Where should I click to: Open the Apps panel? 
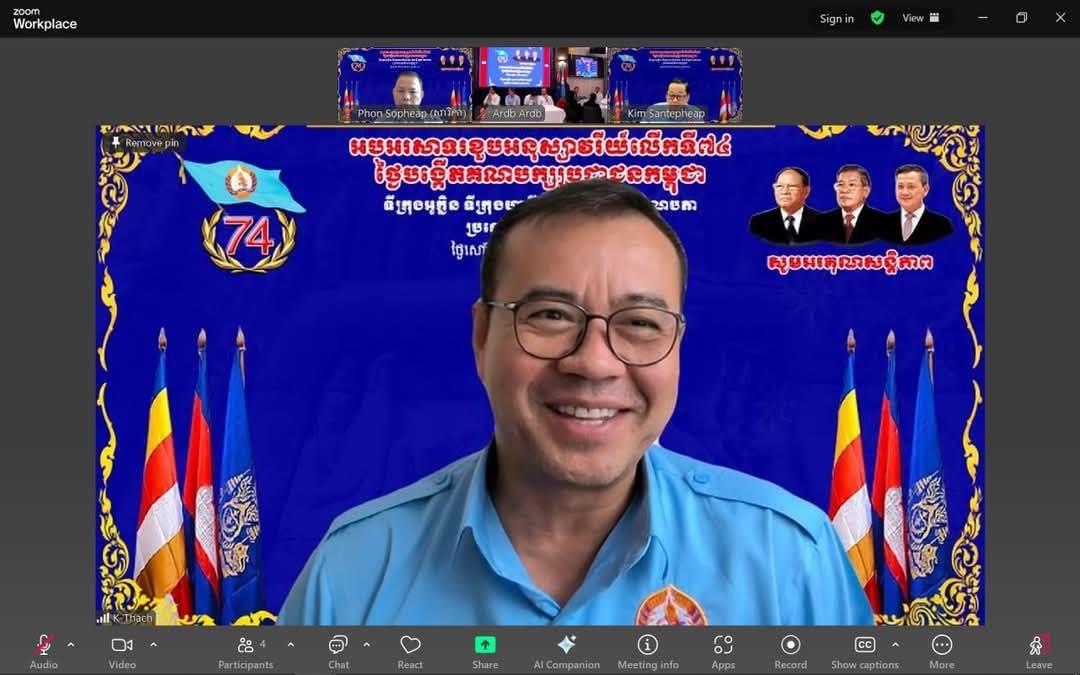click(723, 649)
